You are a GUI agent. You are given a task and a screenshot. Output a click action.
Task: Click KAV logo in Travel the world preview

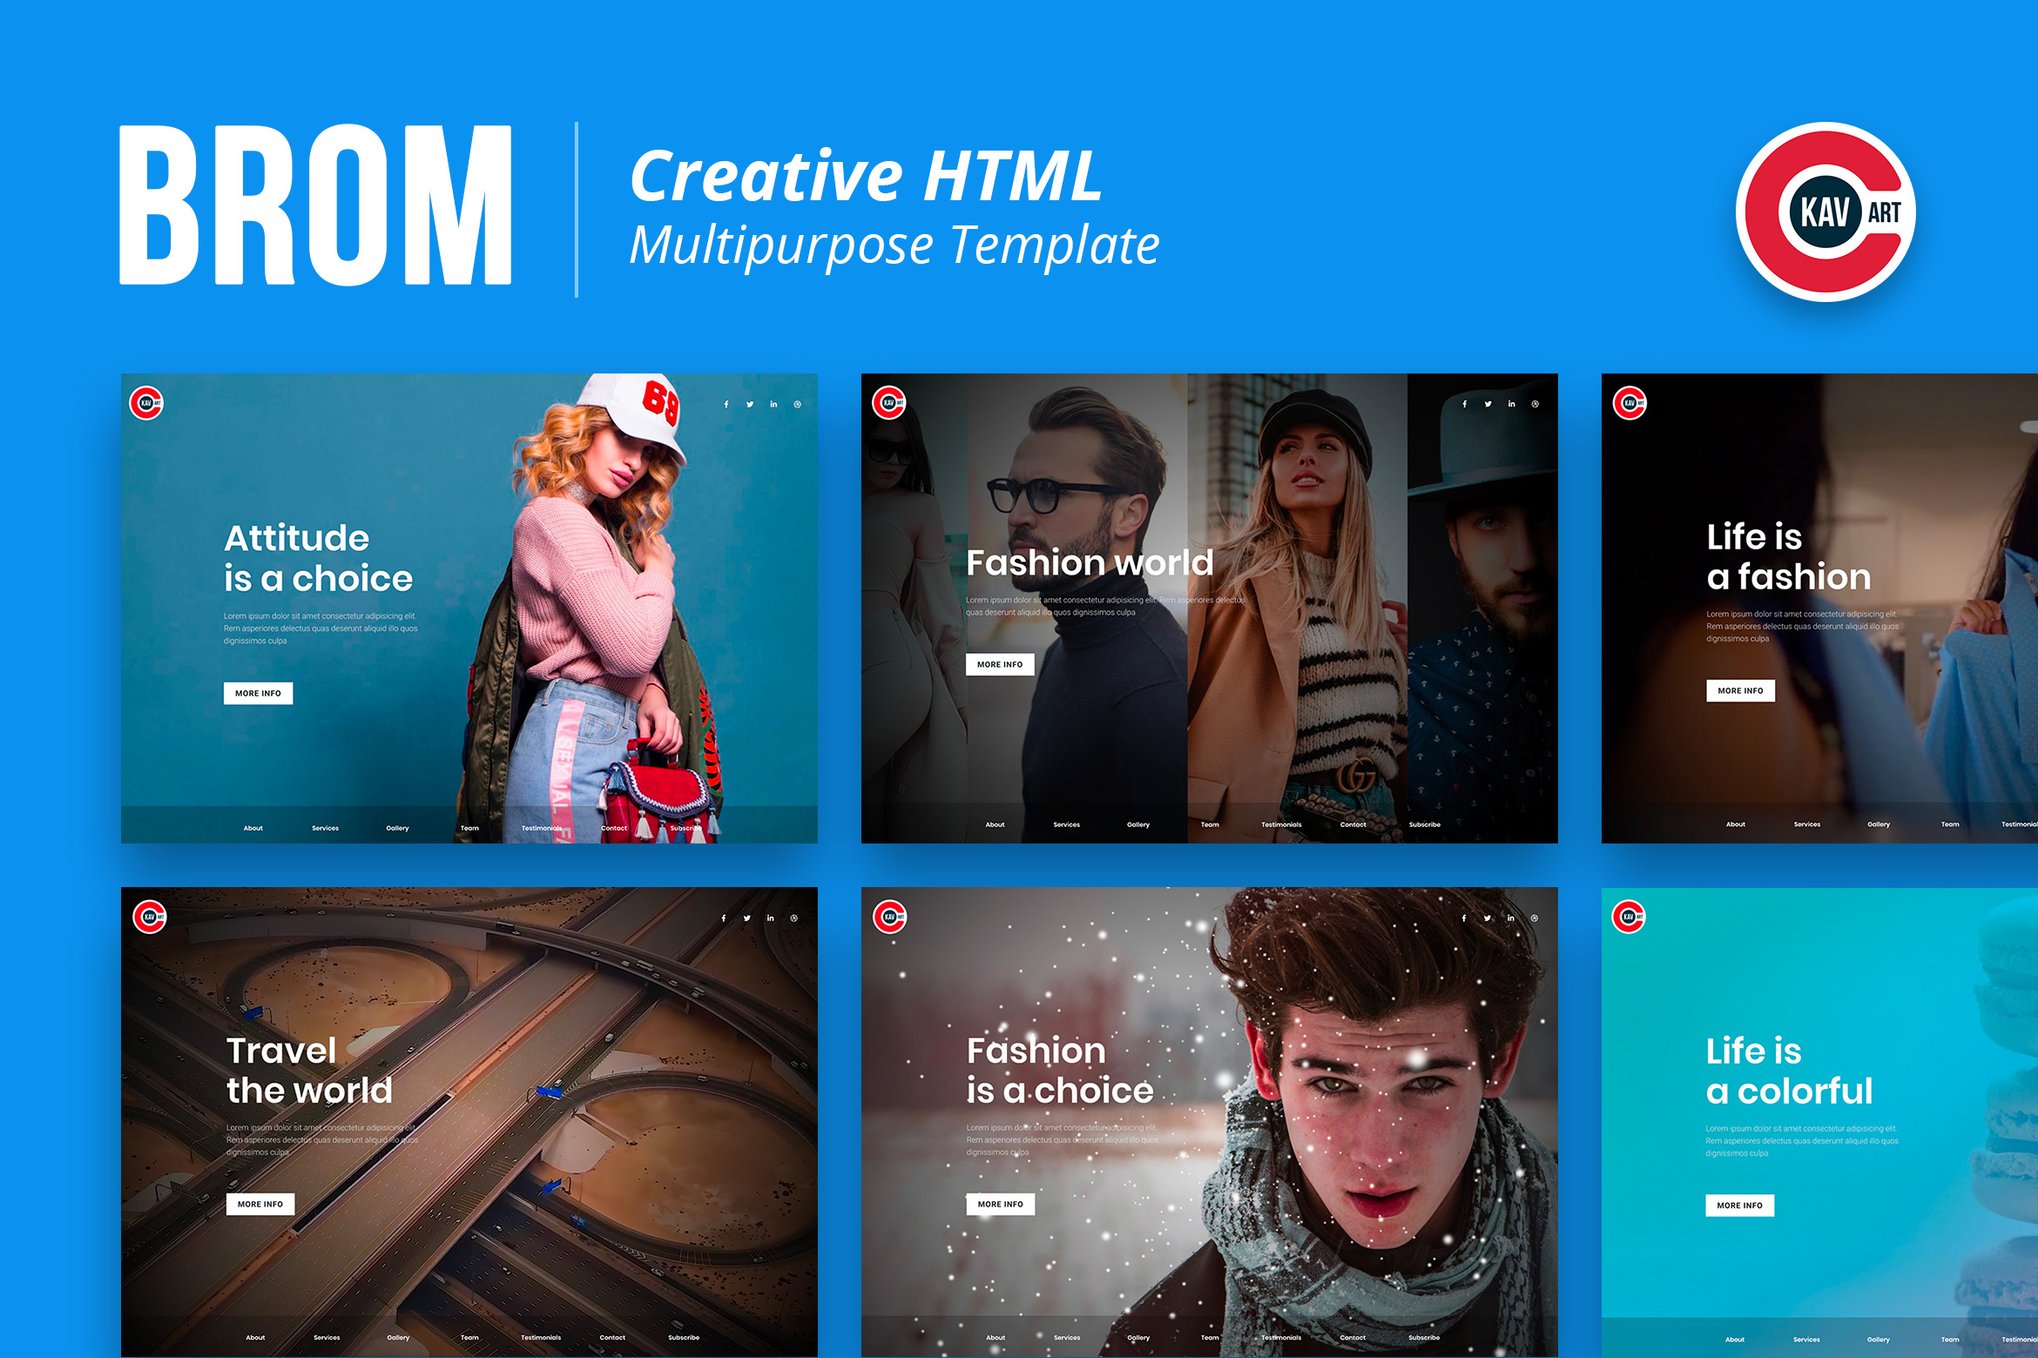point(149,916)
